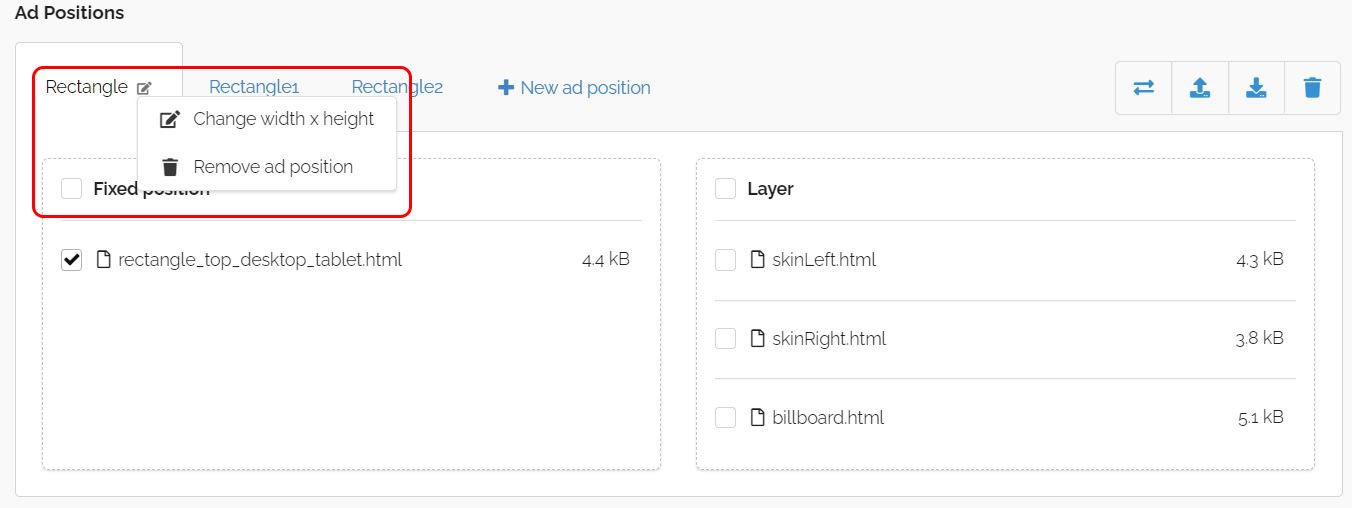
Task: Click edit pencil icon beside Rectangle tab
Action: (144, 88)
